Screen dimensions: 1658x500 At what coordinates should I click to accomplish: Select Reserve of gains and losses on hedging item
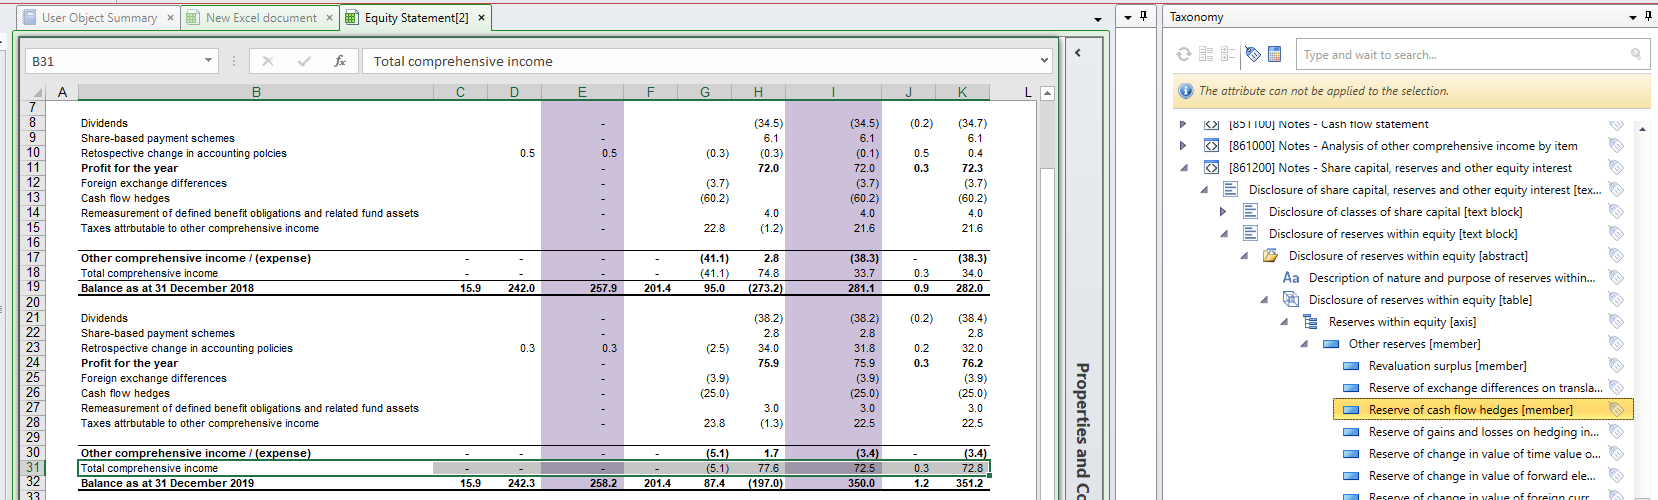(x=1483, y=432)
